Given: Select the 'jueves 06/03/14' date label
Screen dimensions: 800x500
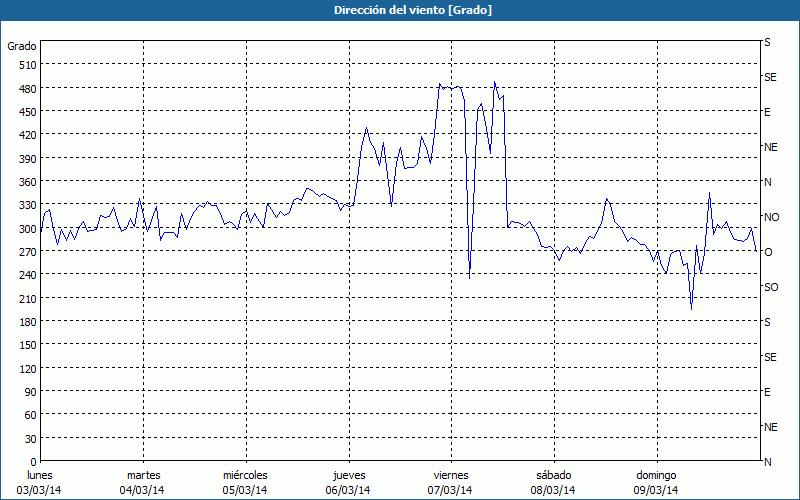Looking at the screenshot, I should tap(348, 482).
